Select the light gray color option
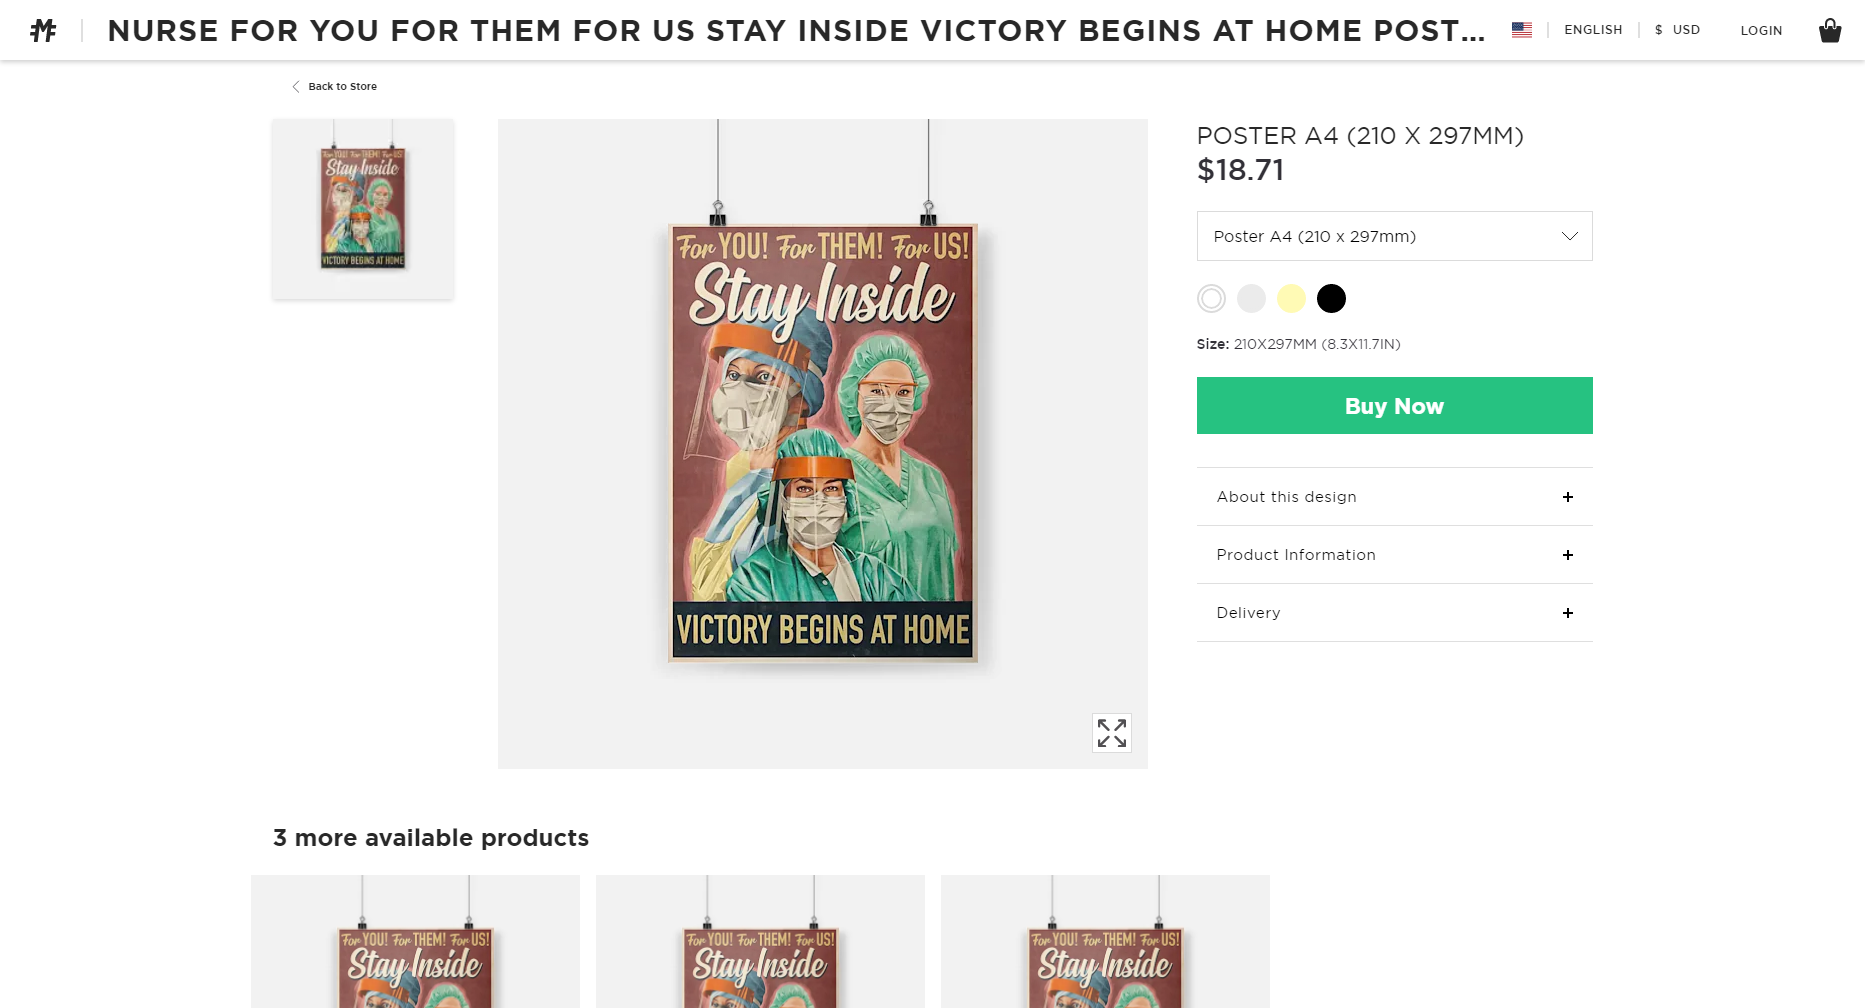1865x1008 pixels. (1251, 299)
